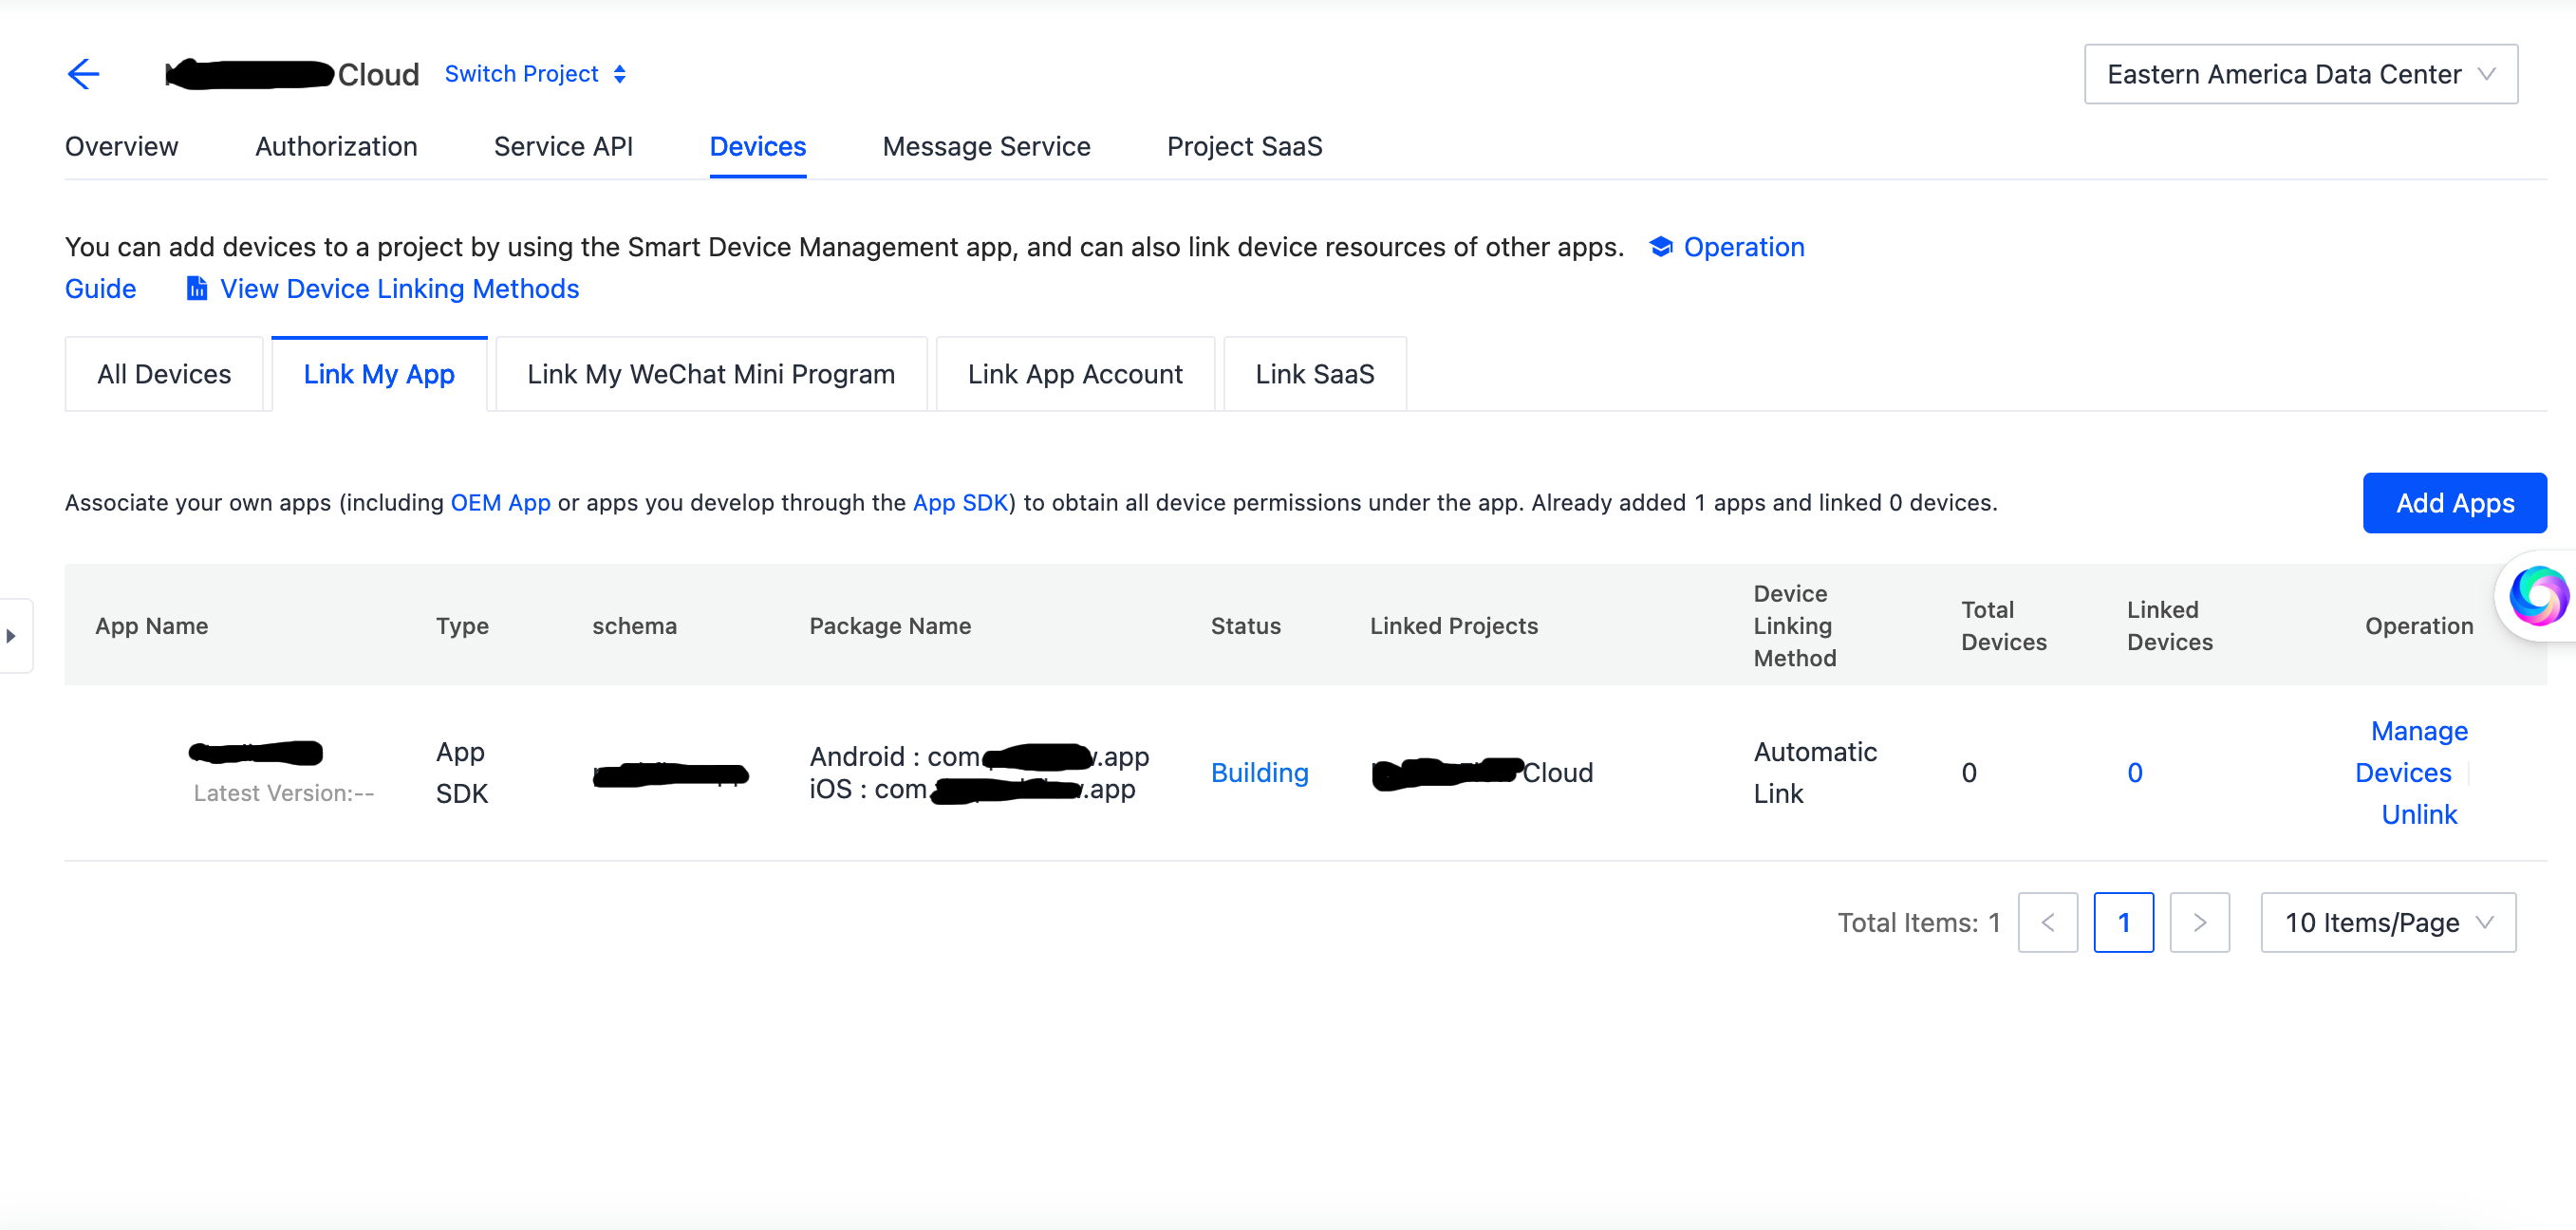This screenshot has height=1230, width=2576.
Task: Select the All Devices tab
Action: 164,374
